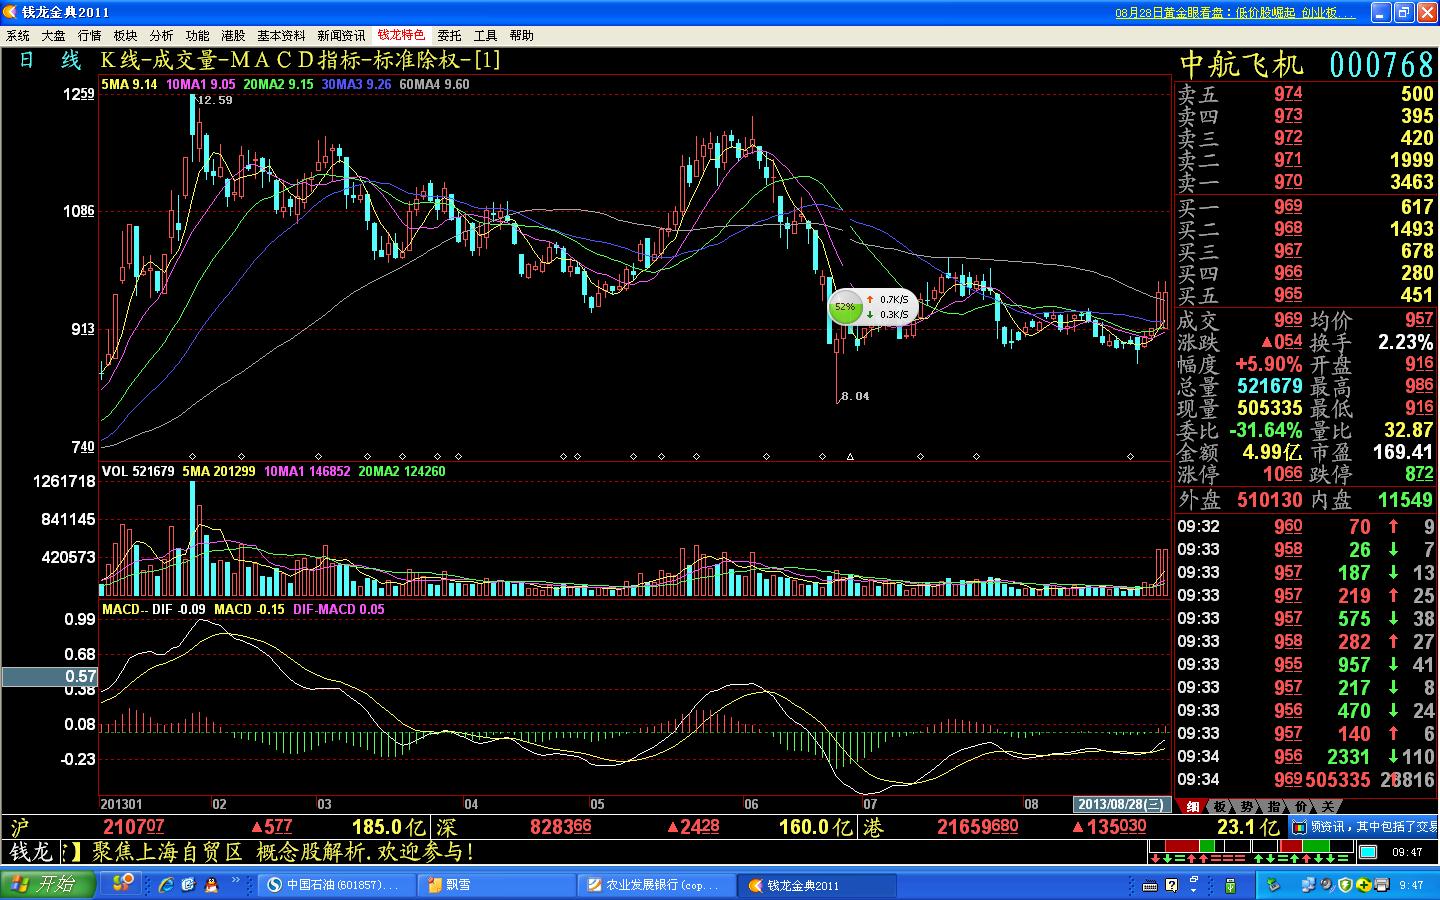Open the 钱龙特色 menu

tap(401, 35)
